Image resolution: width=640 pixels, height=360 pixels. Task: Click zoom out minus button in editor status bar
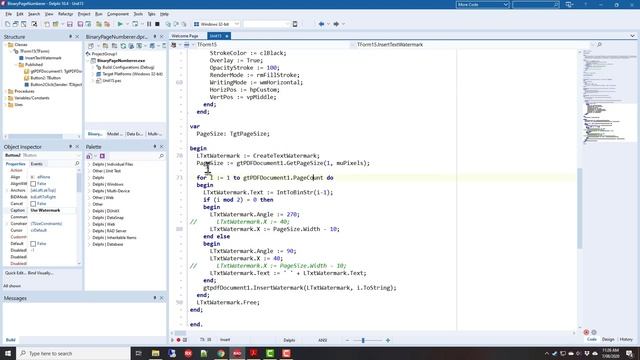(x=347, y=340)
